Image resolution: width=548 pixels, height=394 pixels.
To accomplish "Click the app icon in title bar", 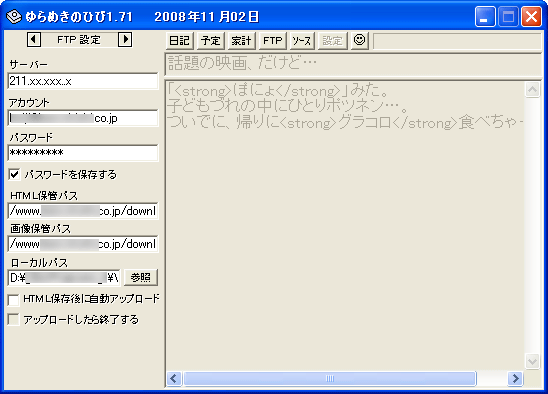I will pyautogui.click(x=14, y=16).
